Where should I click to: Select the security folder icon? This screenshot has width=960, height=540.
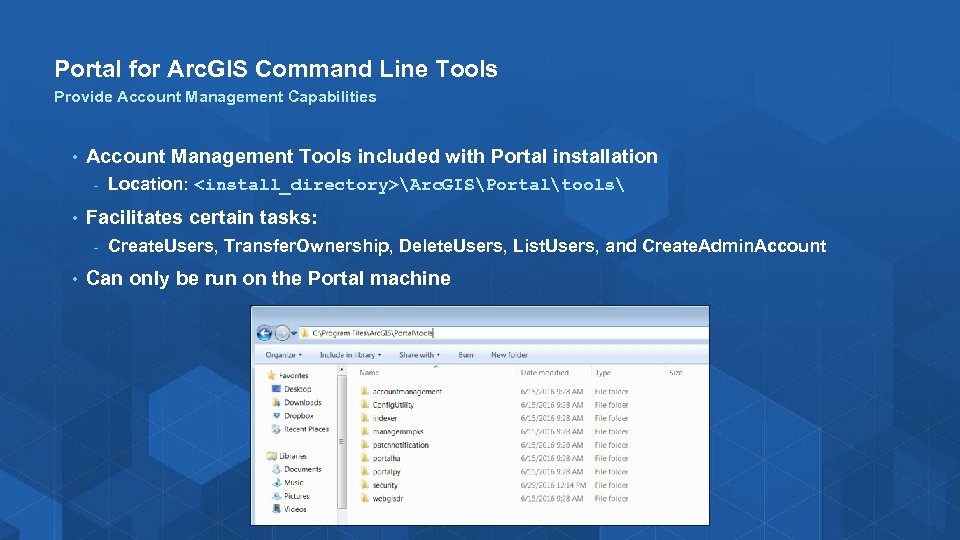(365, 485)
